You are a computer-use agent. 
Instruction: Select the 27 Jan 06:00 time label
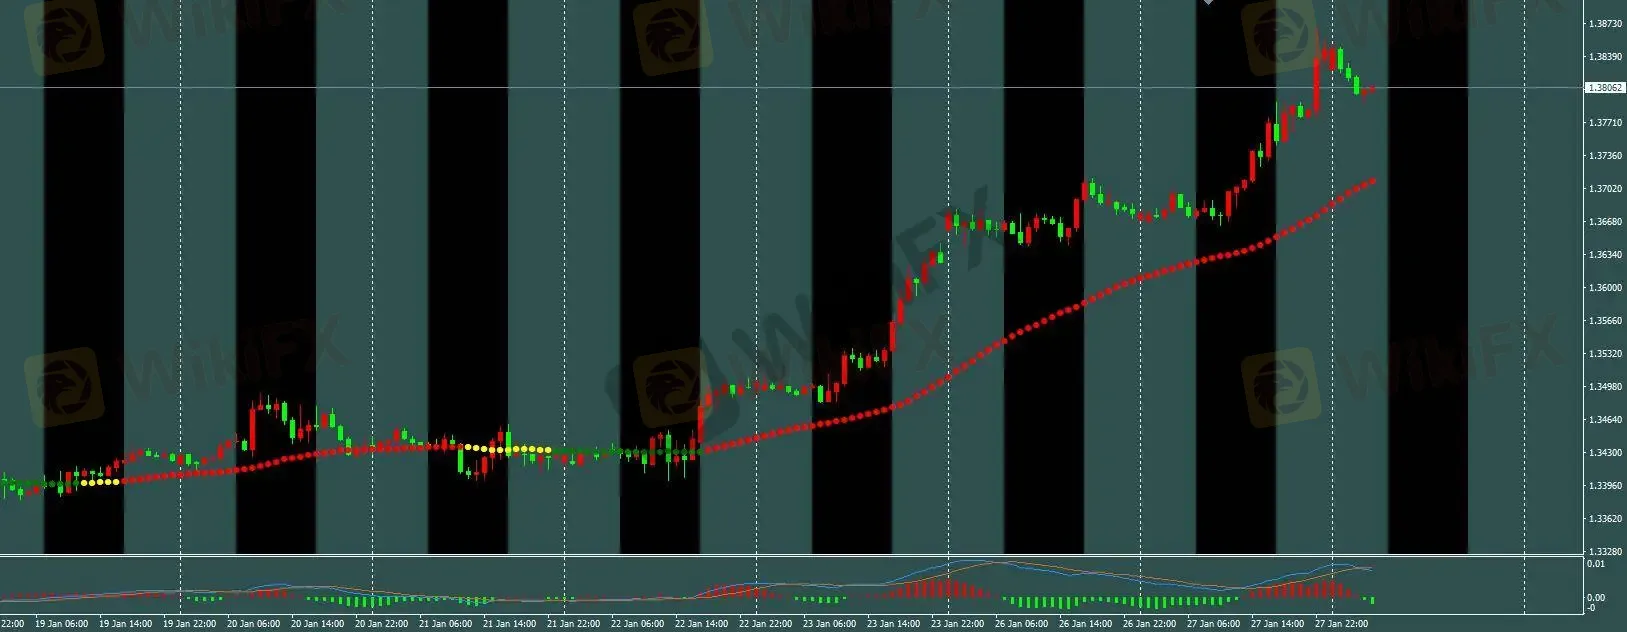pos(1213,624)
